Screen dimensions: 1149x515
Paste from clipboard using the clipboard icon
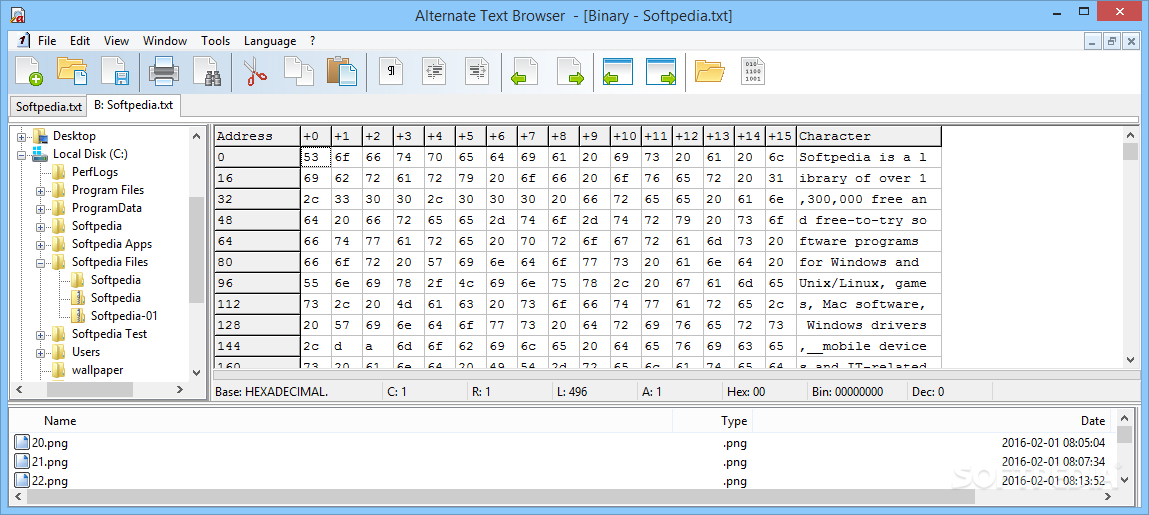[342, 72]
